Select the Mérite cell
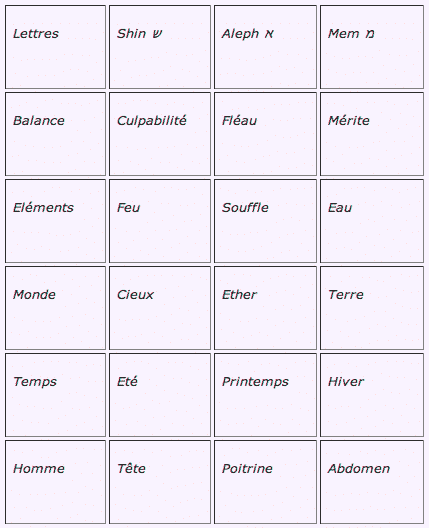429x528 pixels. (372, 134)
